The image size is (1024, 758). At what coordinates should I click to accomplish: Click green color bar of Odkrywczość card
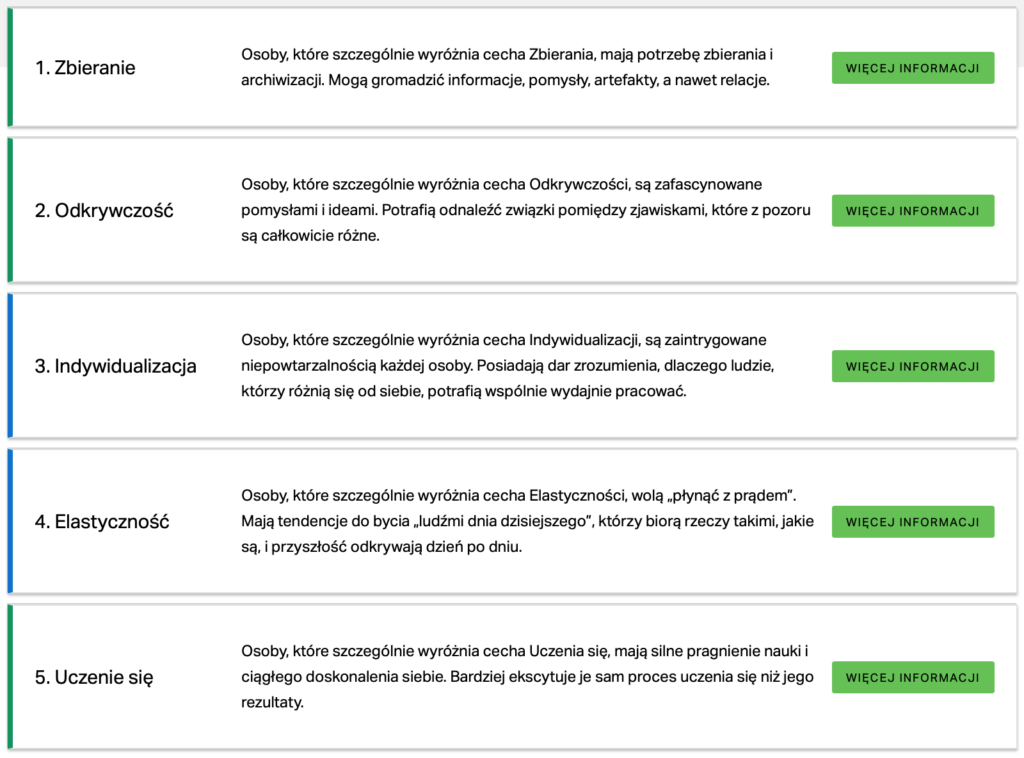pos(10,210)
